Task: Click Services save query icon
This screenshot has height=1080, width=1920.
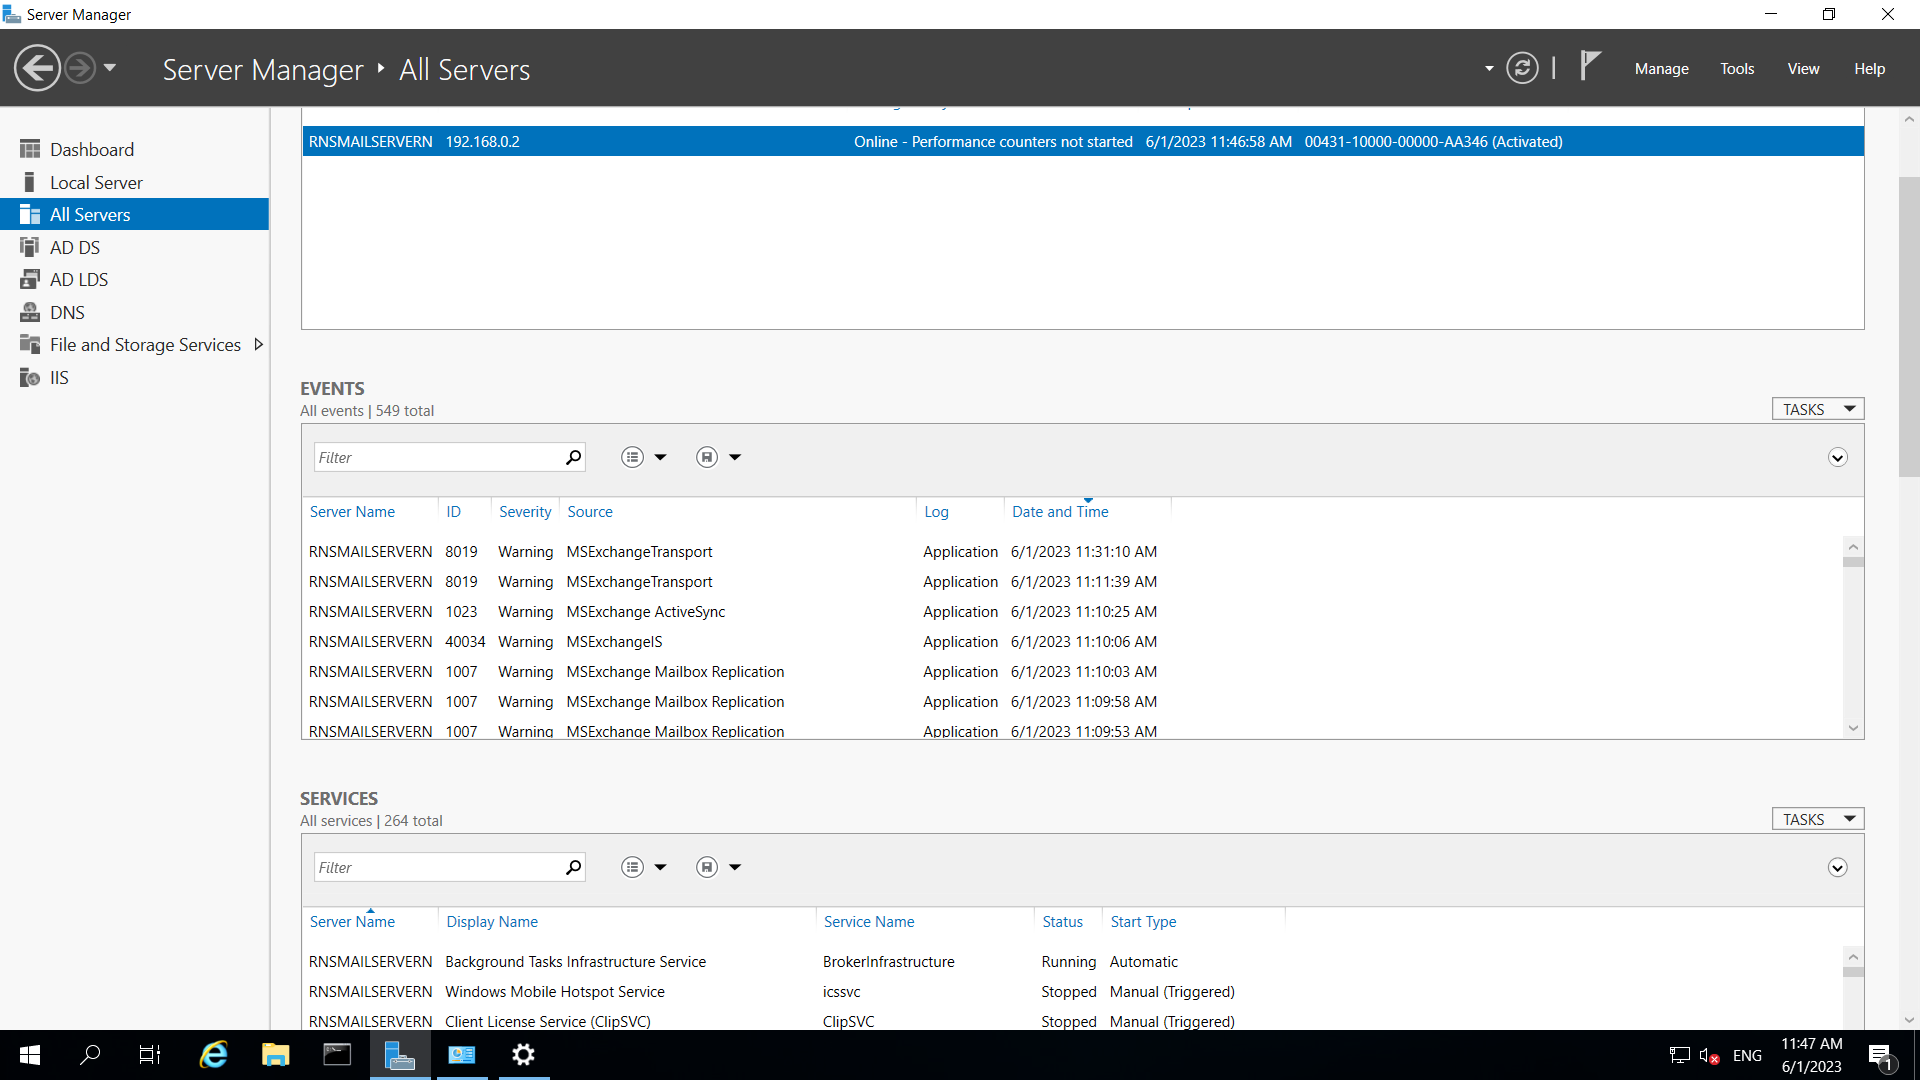Action: coord(707,867)
